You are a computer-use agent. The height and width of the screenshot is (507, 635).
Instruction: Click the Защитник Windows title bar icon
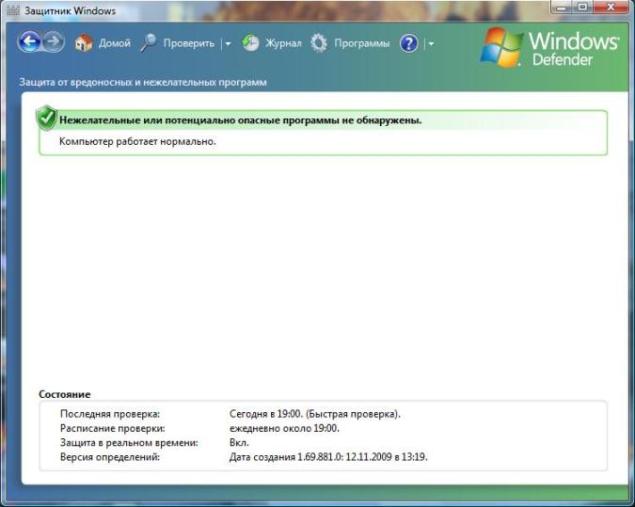click(13, 11)
